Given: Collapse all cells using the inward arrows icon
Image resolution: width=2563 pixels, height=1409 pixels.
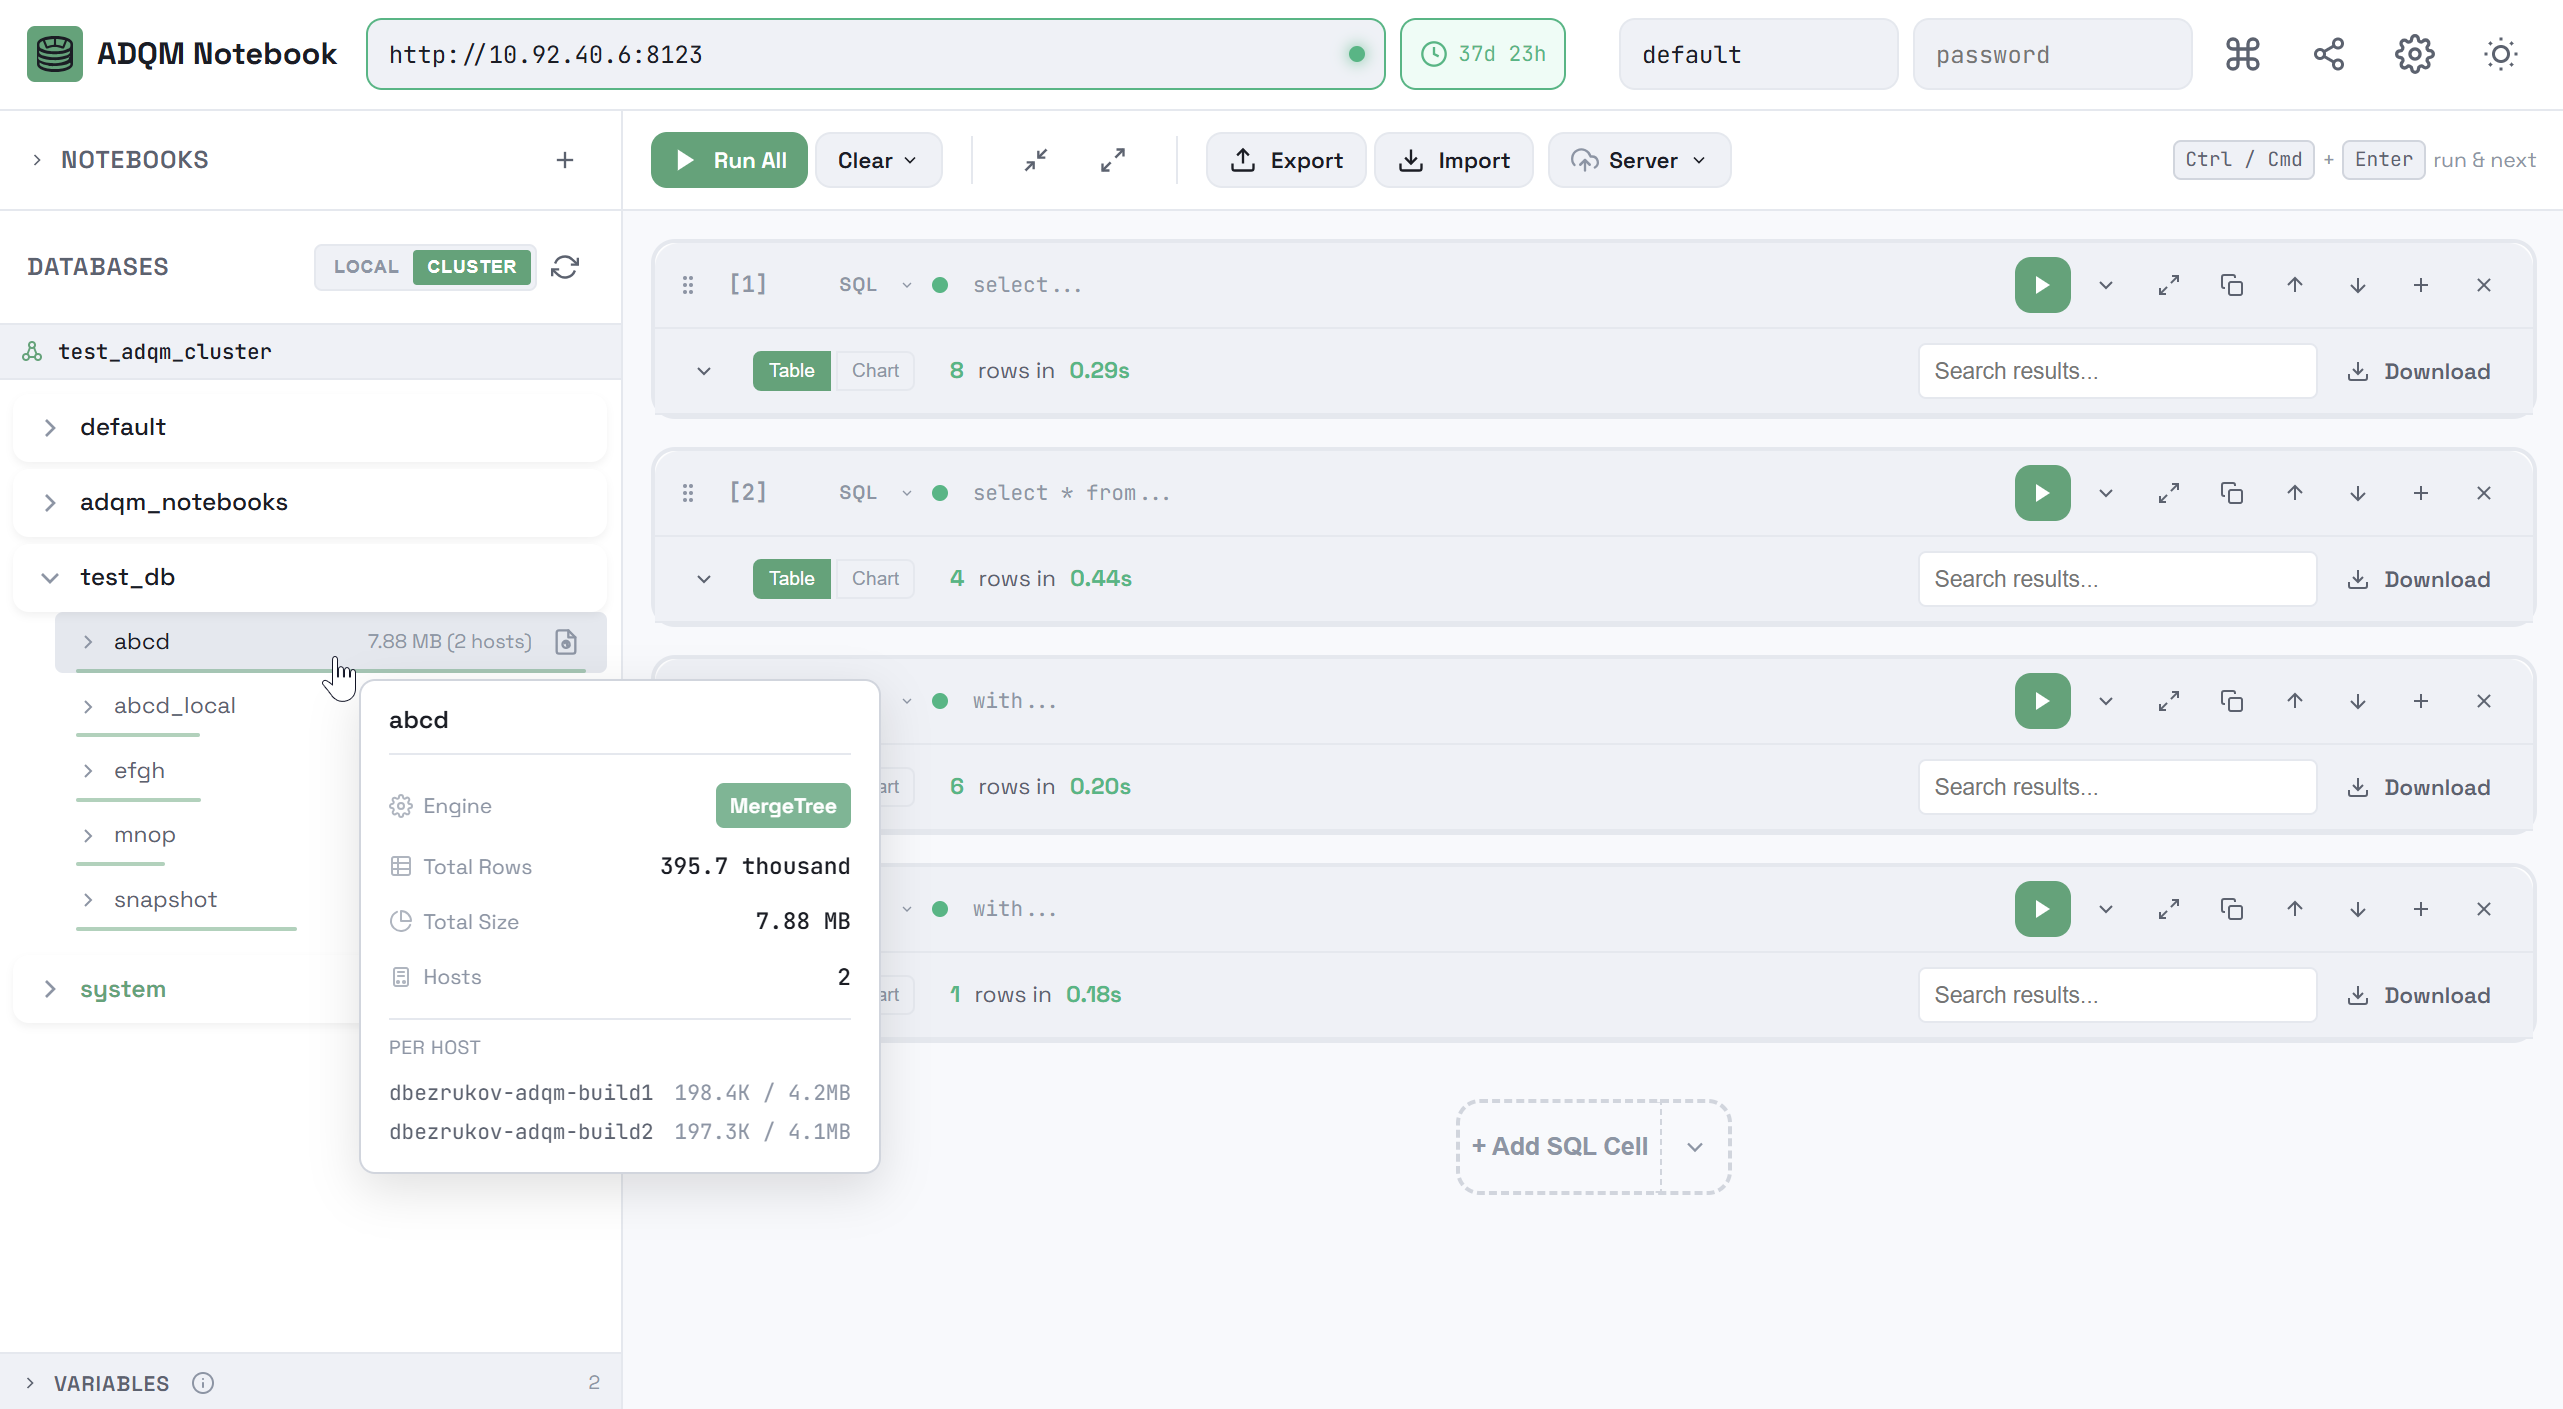Looking at the screenshot, I should [x=1035, y=160].
